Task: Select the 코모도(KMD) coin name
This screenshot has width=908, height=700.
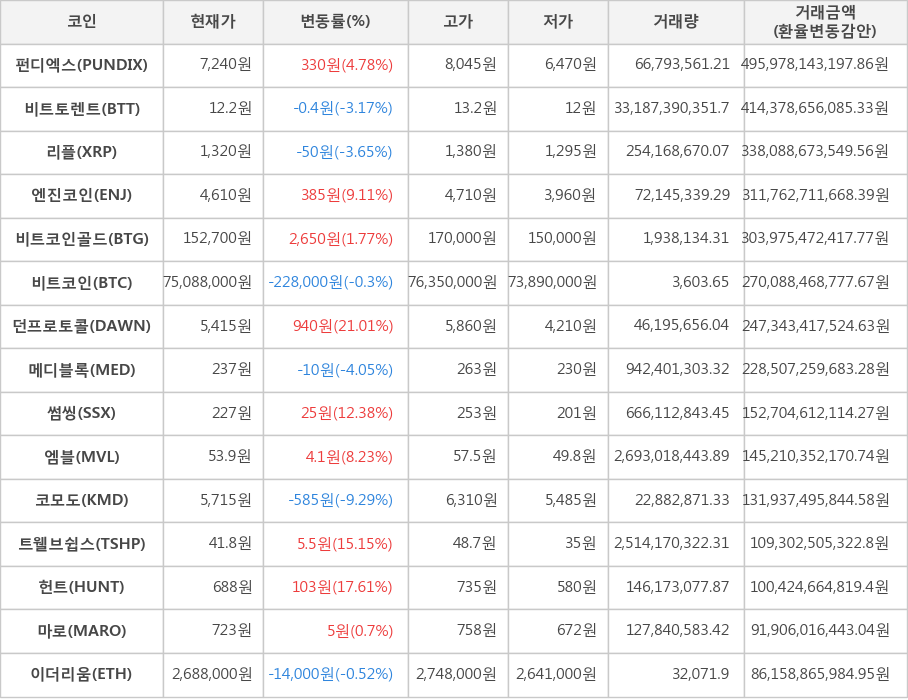Action: pos(82,500)
